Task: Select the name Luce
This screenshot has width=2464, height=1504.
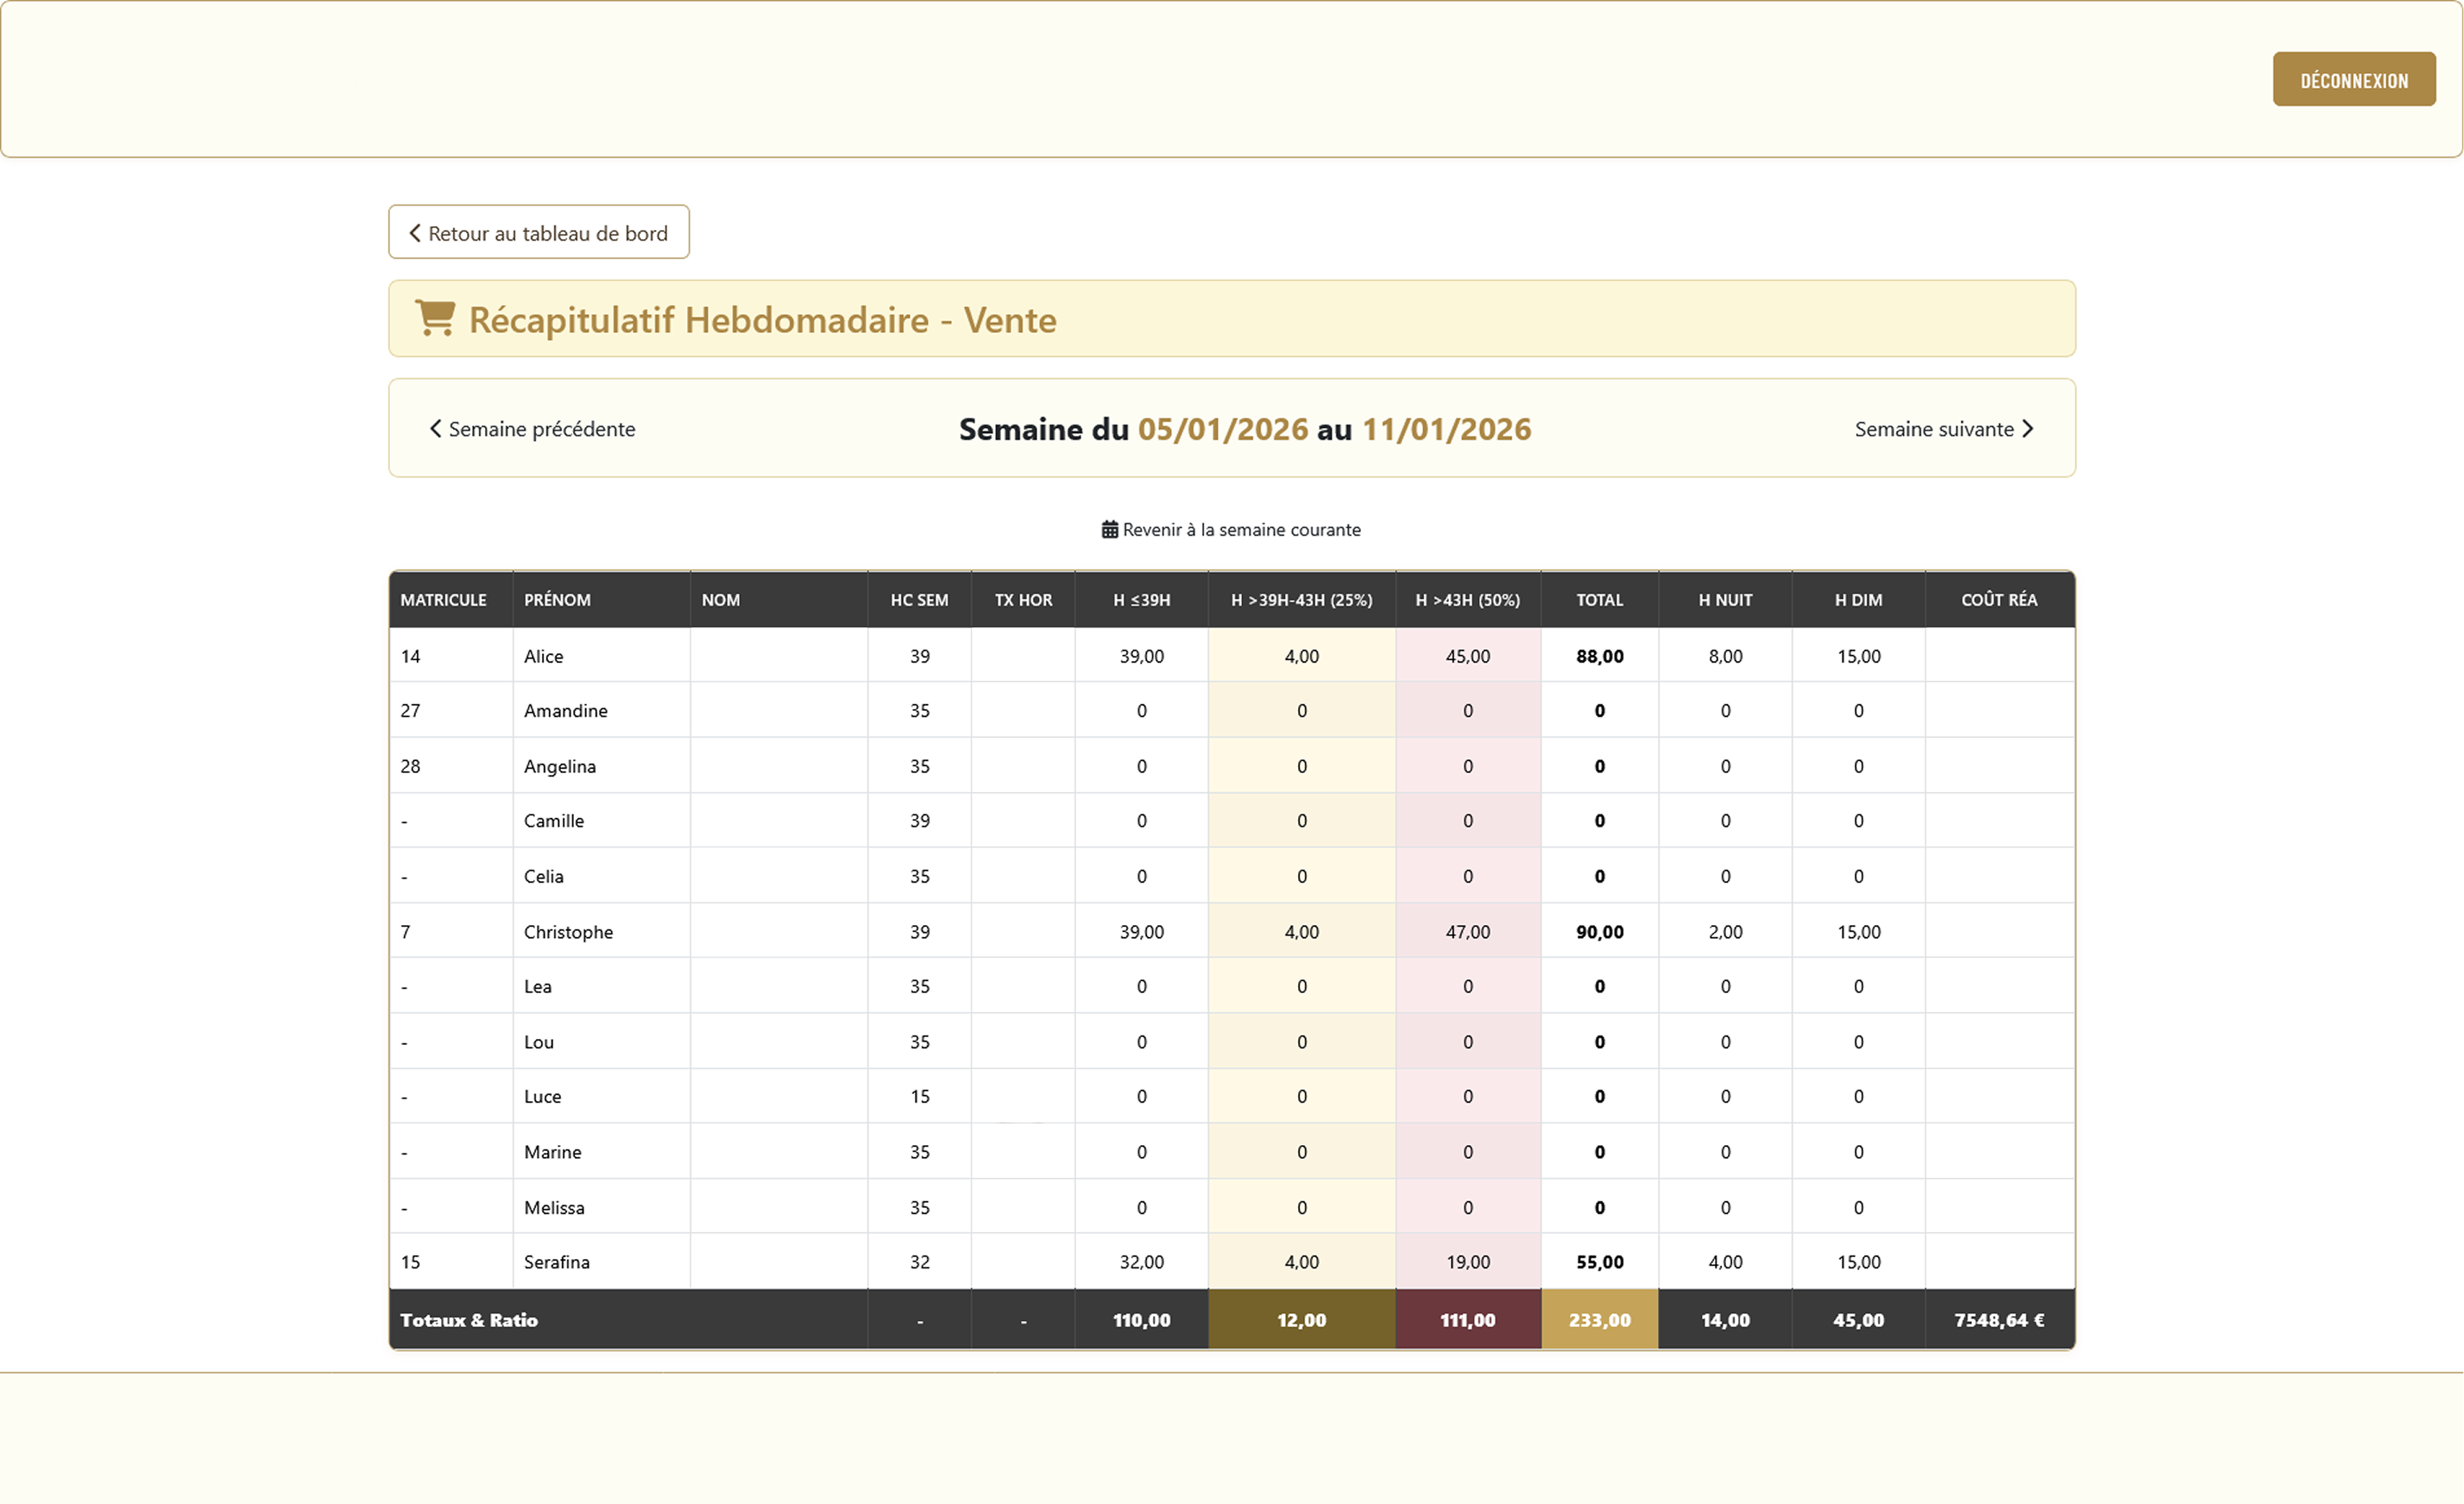Action: coord(542,1096)
